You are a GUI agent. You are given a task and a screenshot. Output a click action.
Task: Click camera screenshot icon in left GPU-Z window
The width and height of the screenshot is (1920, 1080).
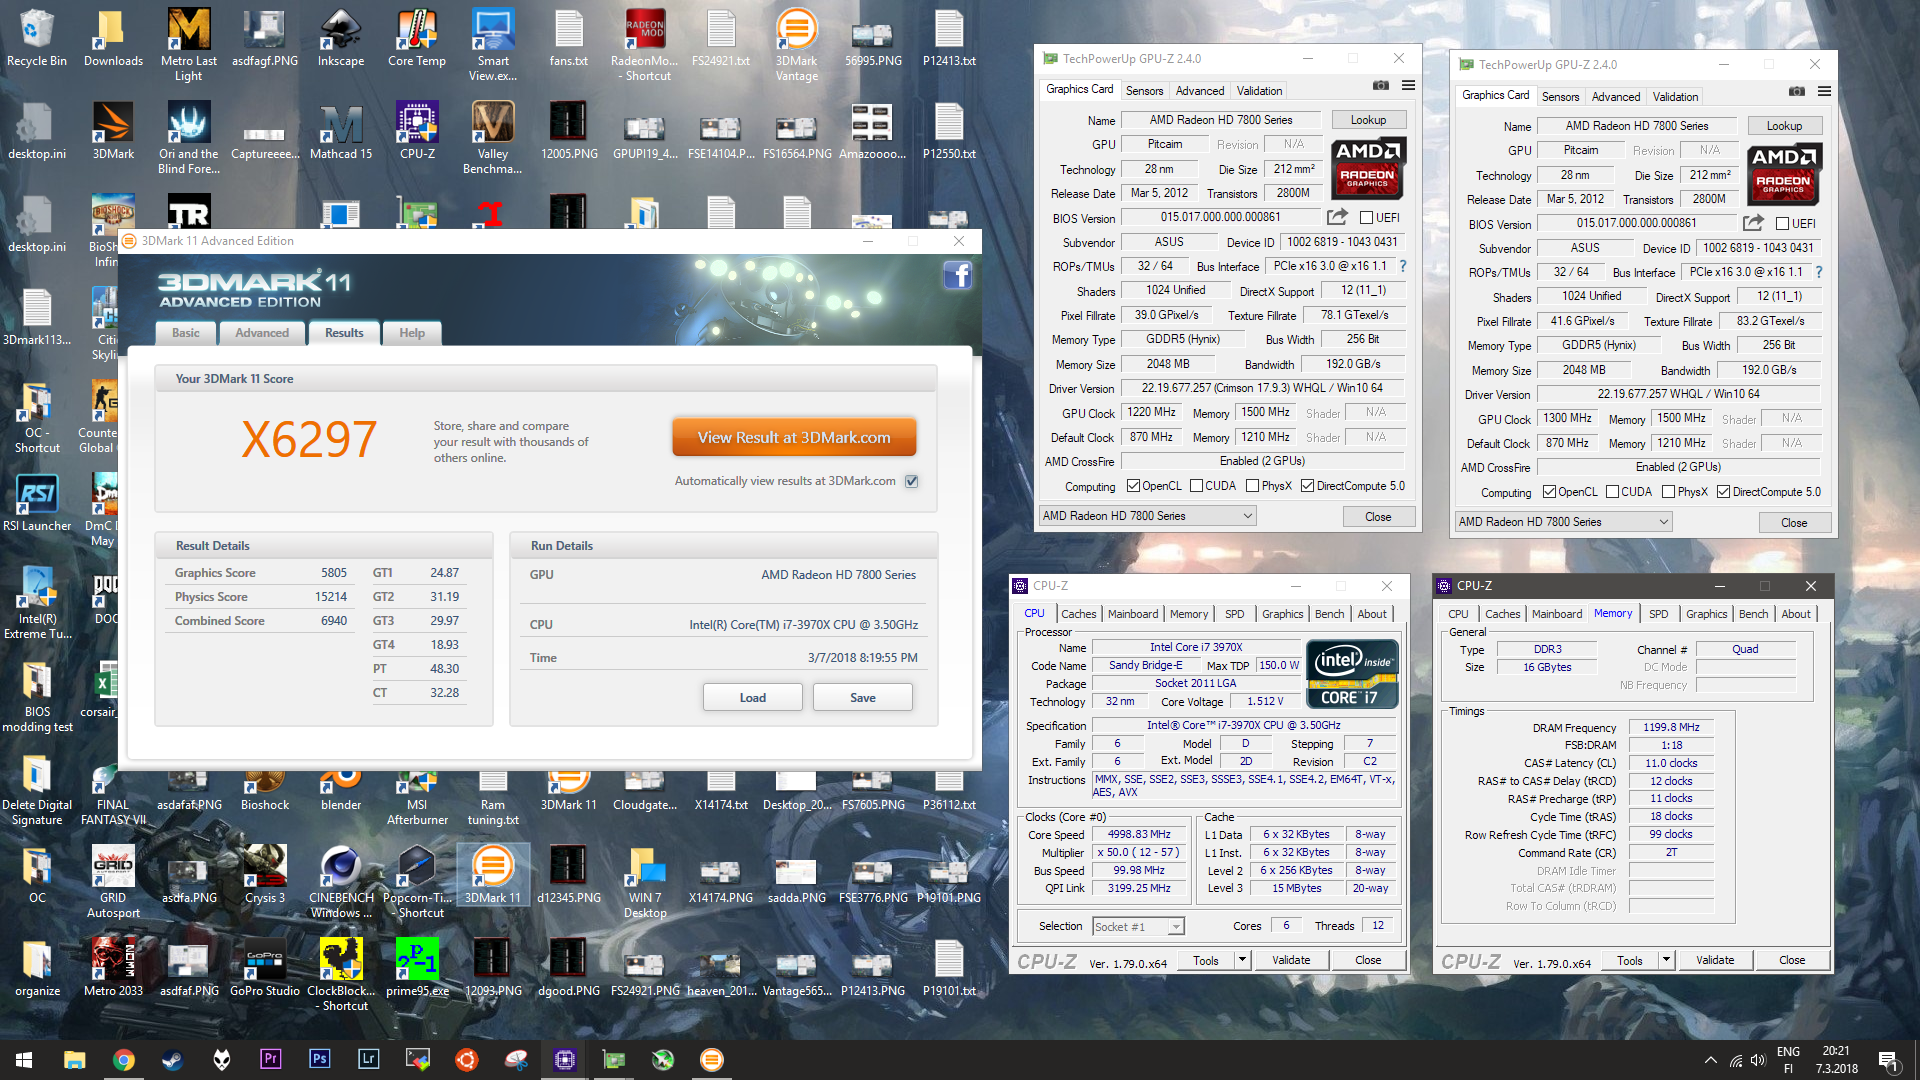[x=1381, y=85]
